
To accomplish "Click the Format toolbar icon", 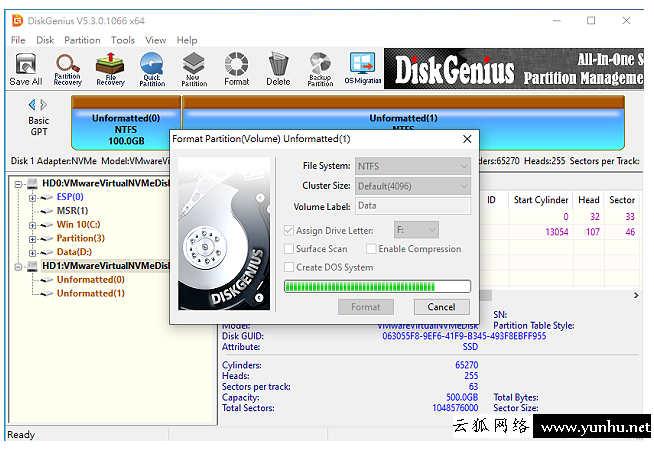I will [236, 69].
